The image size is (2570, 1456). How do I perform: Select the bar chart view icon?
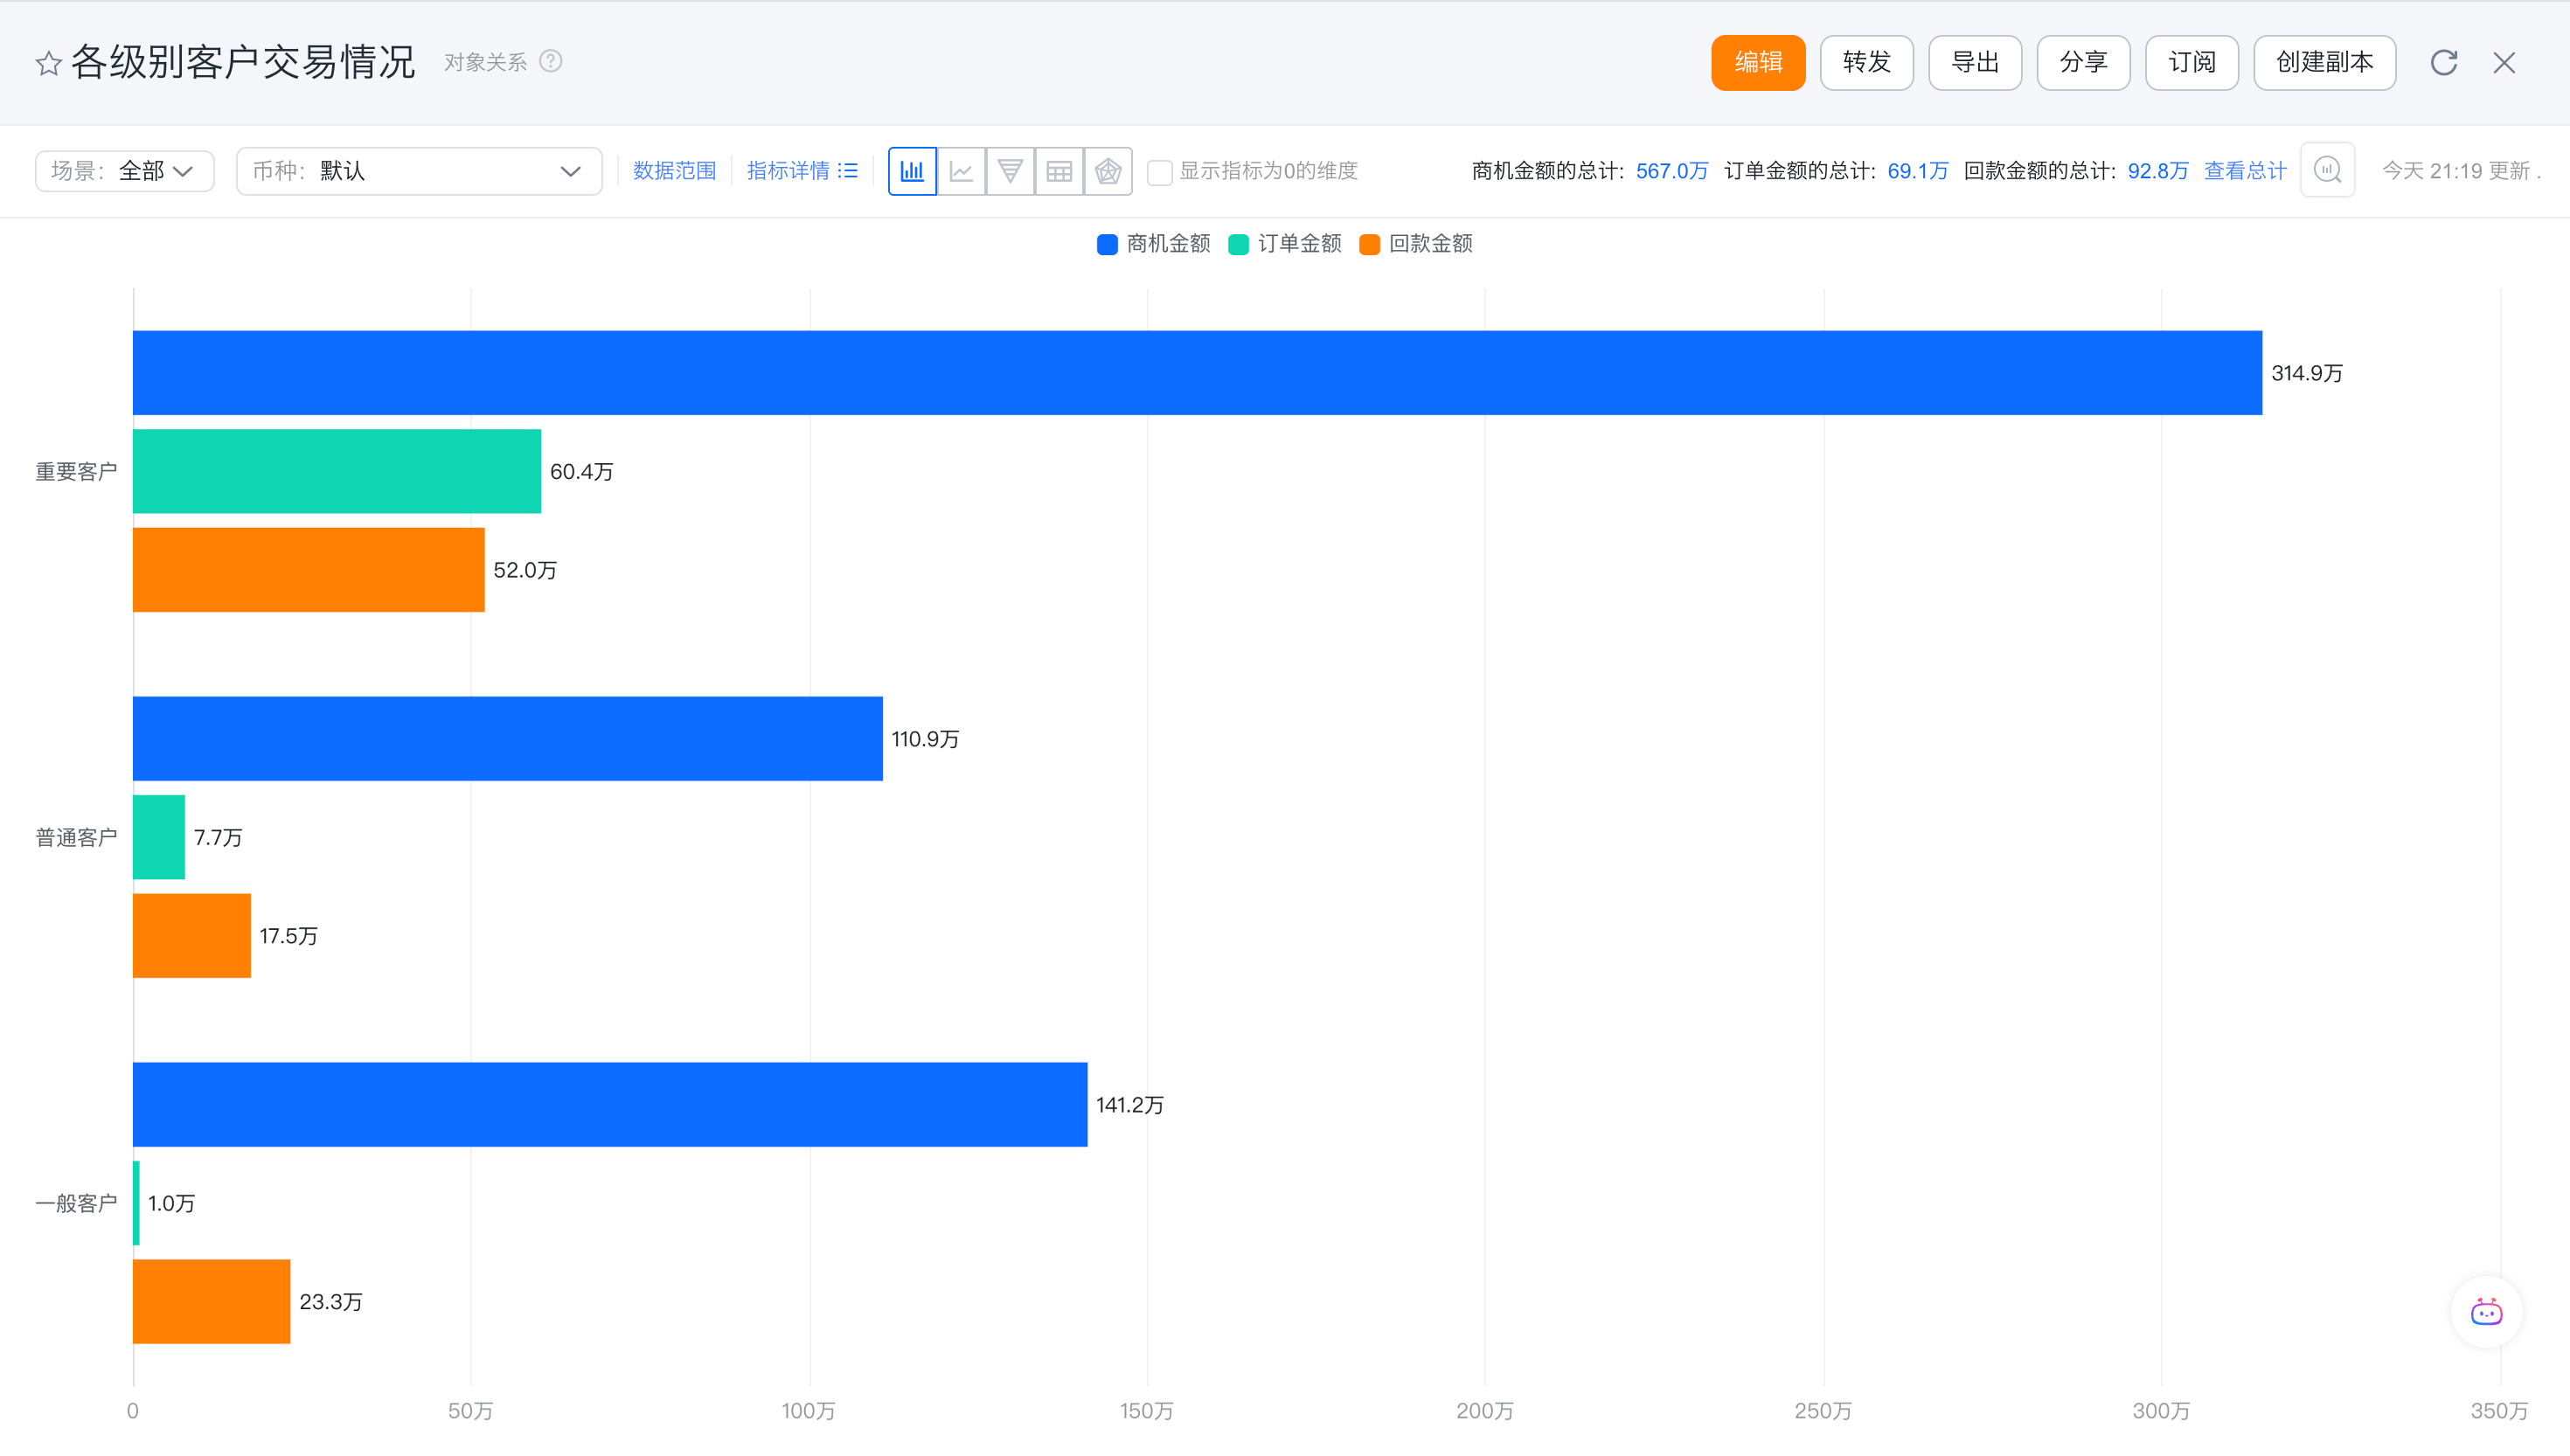[x=912, y=171]
